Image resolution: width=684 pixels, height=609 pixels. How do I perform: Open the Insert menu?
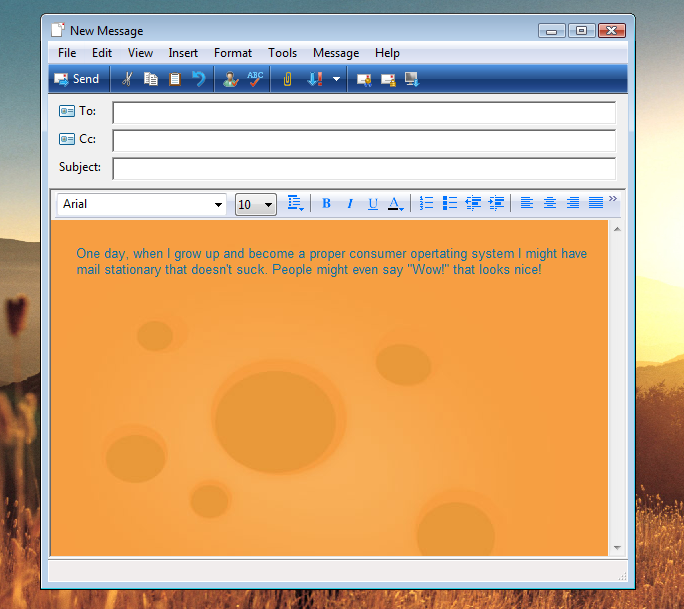[183, 53]
